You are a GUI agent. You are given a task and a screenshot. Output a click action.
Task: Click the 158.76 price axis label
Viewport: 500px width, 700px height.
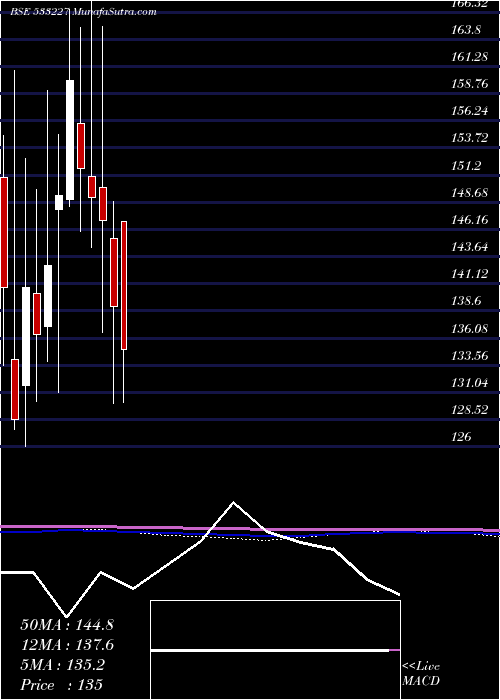[470, 84]
